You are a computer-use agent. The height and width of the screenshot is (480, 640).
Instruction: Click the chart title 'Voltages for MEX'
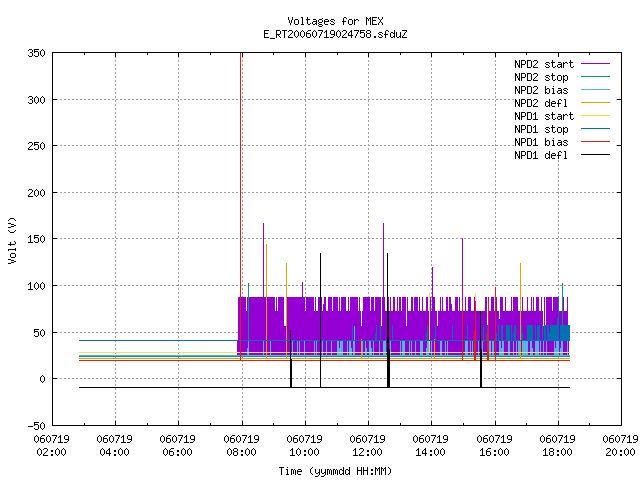335,21
